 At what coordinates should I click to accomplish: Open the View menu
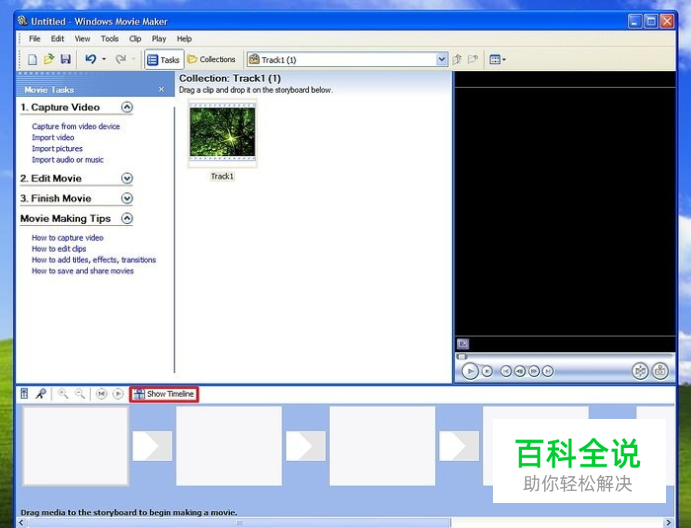[x=82, y=39]
